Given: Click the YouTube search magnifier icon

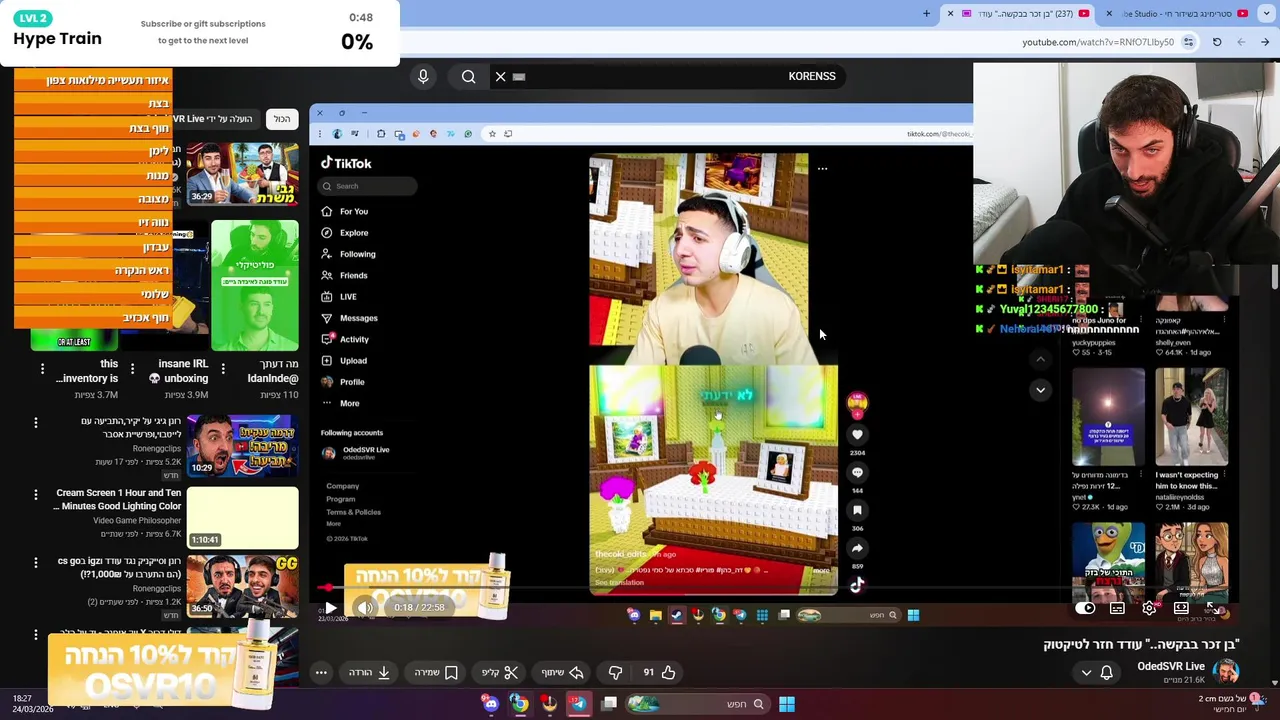Looking at the screenshot, I should [468, 76].
